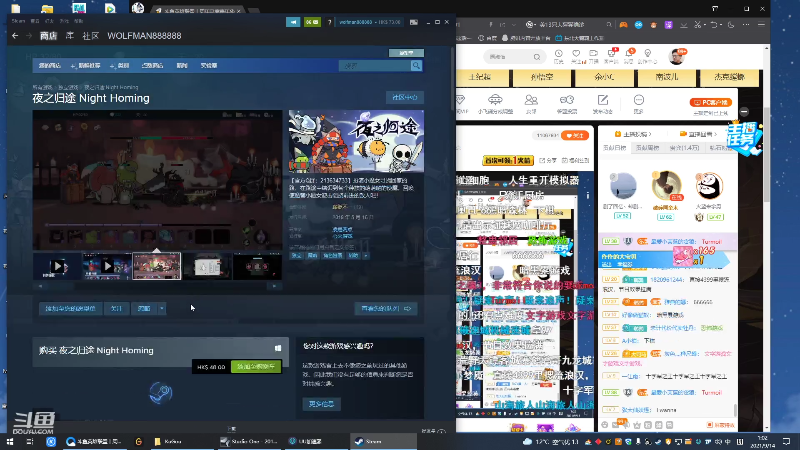Click 忽略 ignore button in Steam

[144, 308]
